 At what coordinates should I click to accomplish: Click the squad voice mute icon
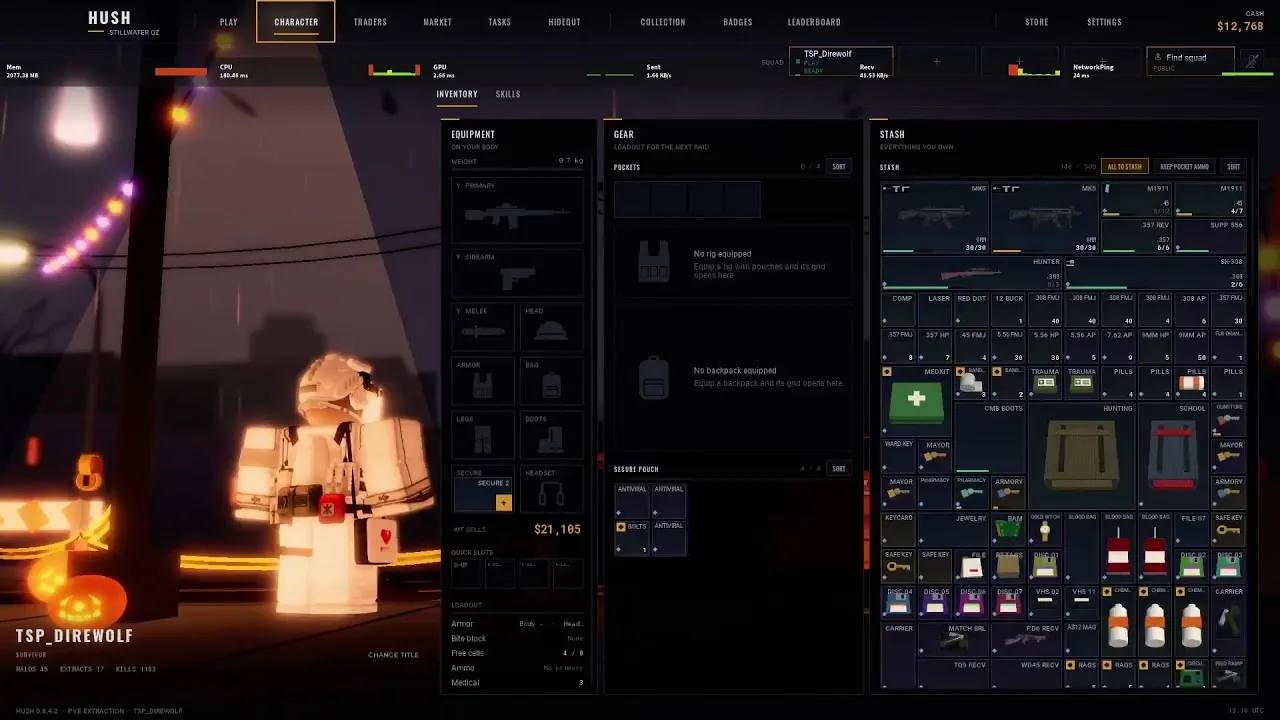click(x=1252, y=61)
